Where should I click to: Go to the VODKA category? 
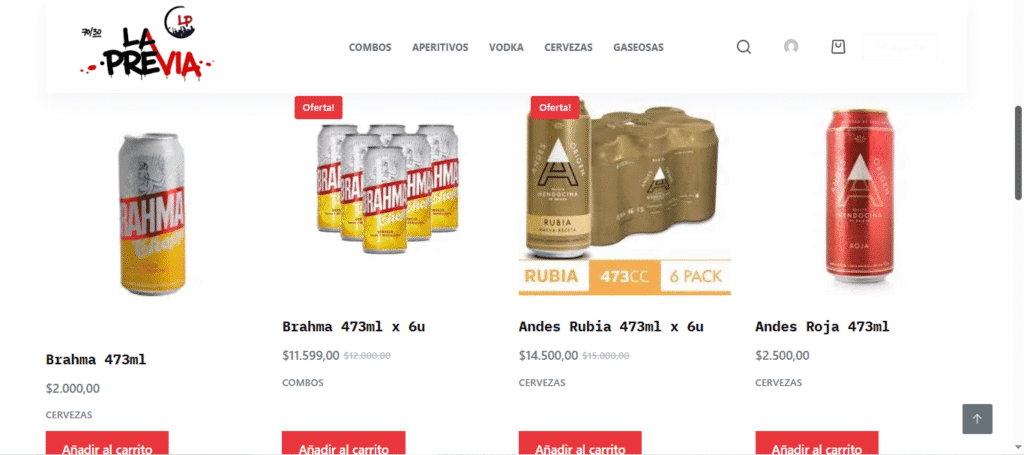[506, 47]
